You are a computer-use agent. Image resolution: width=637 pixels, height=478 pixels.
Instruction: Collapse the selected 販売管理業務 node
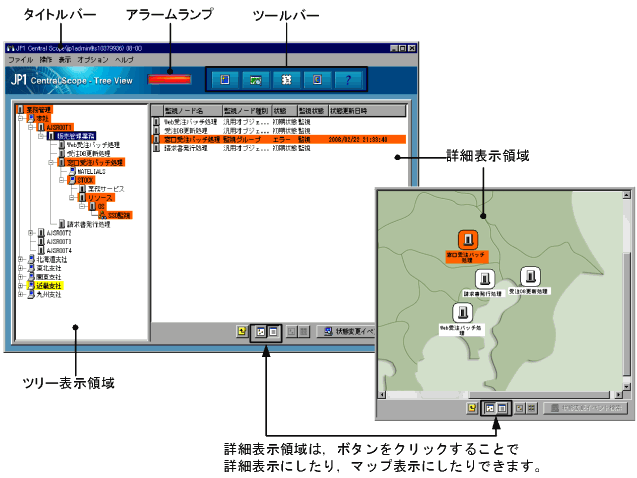tap(41, 136)
